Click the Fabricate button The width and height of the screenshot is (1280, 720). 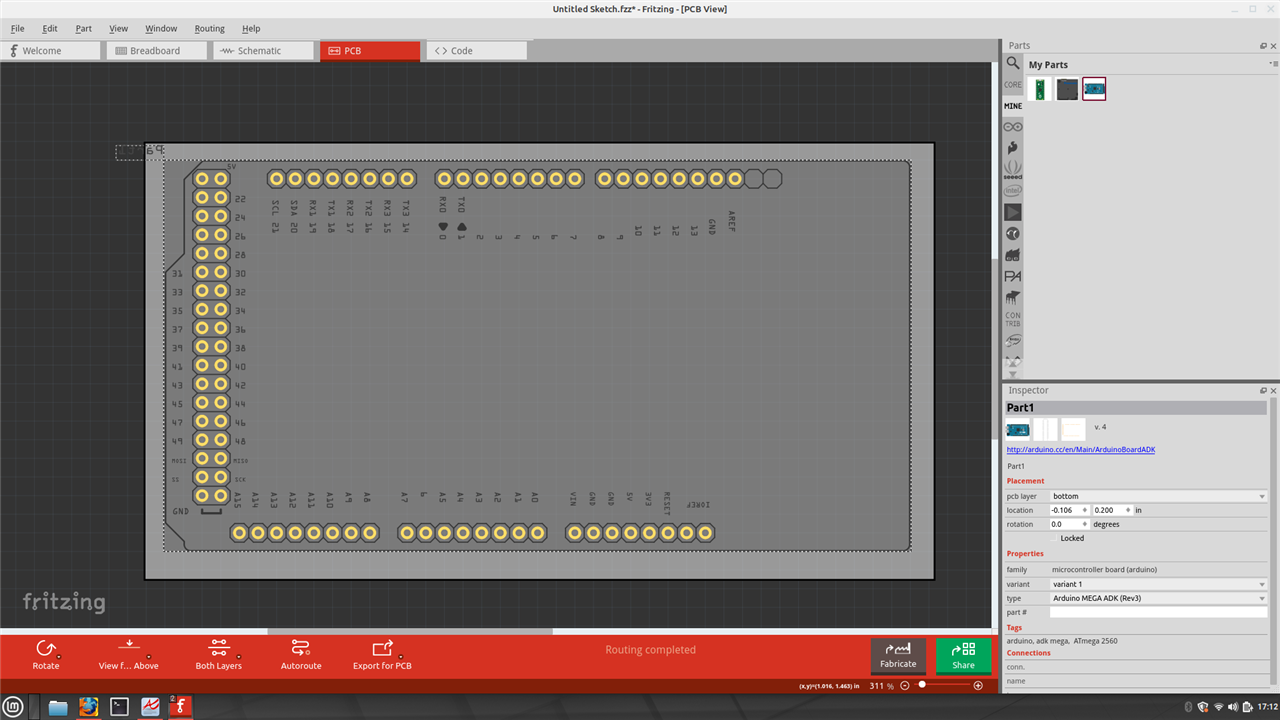coord(898,655)
